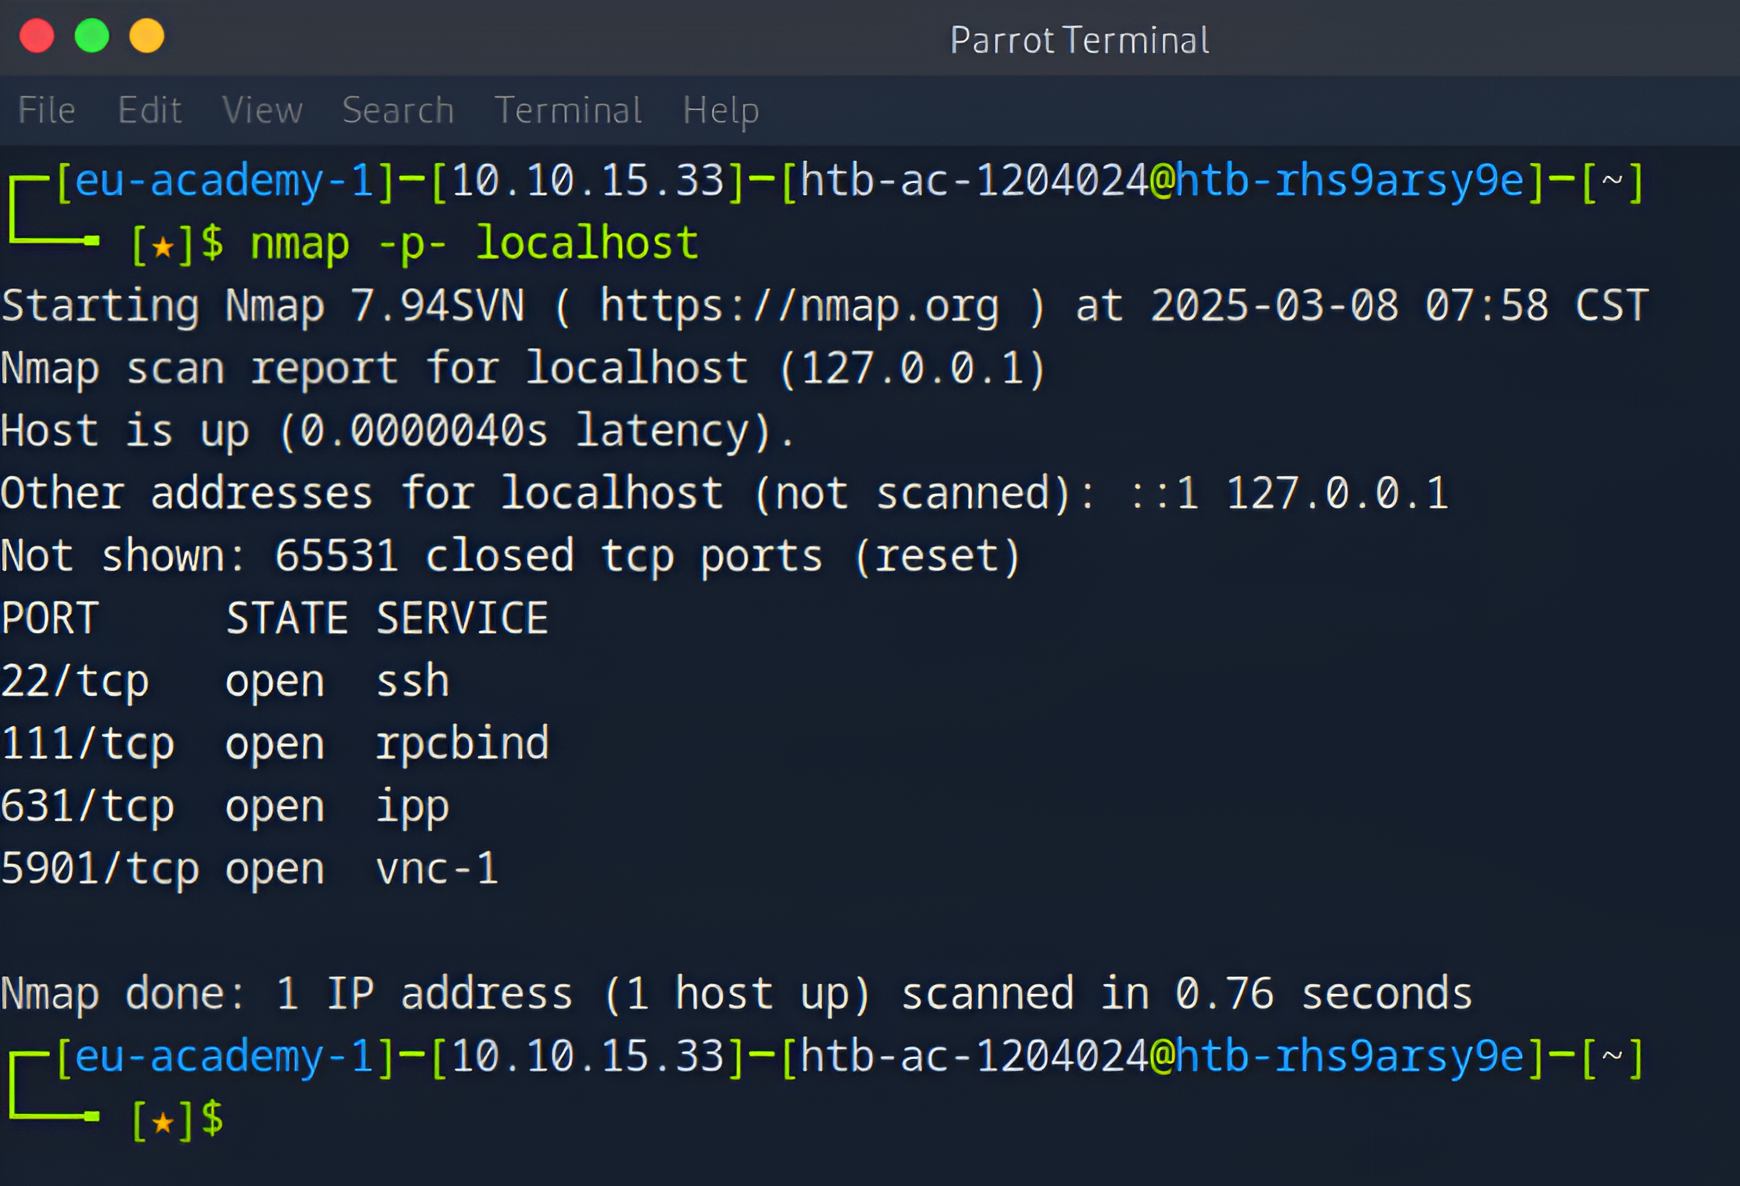Open the File menu
Viewport: 1740px width, 1186px height.
point(46,110)
